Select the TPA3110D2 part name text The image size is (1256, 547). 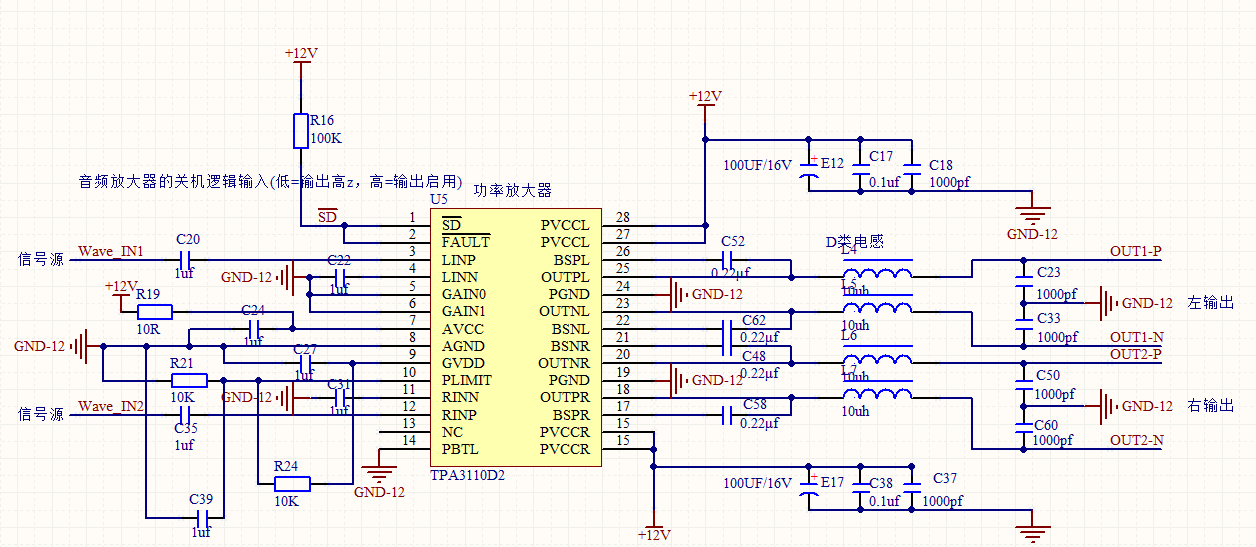coord(467,475)
